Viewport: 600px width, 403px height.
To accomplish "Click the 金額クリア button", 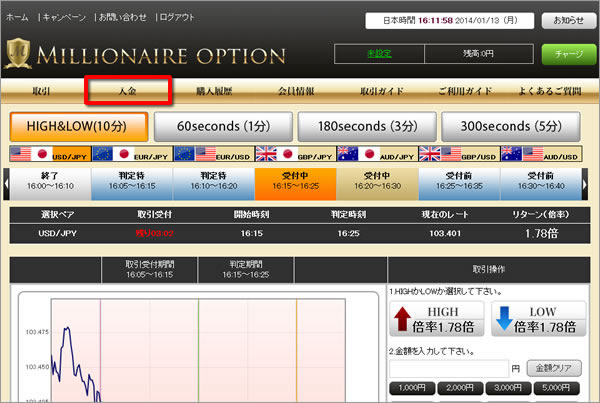I will click(554, 368).
